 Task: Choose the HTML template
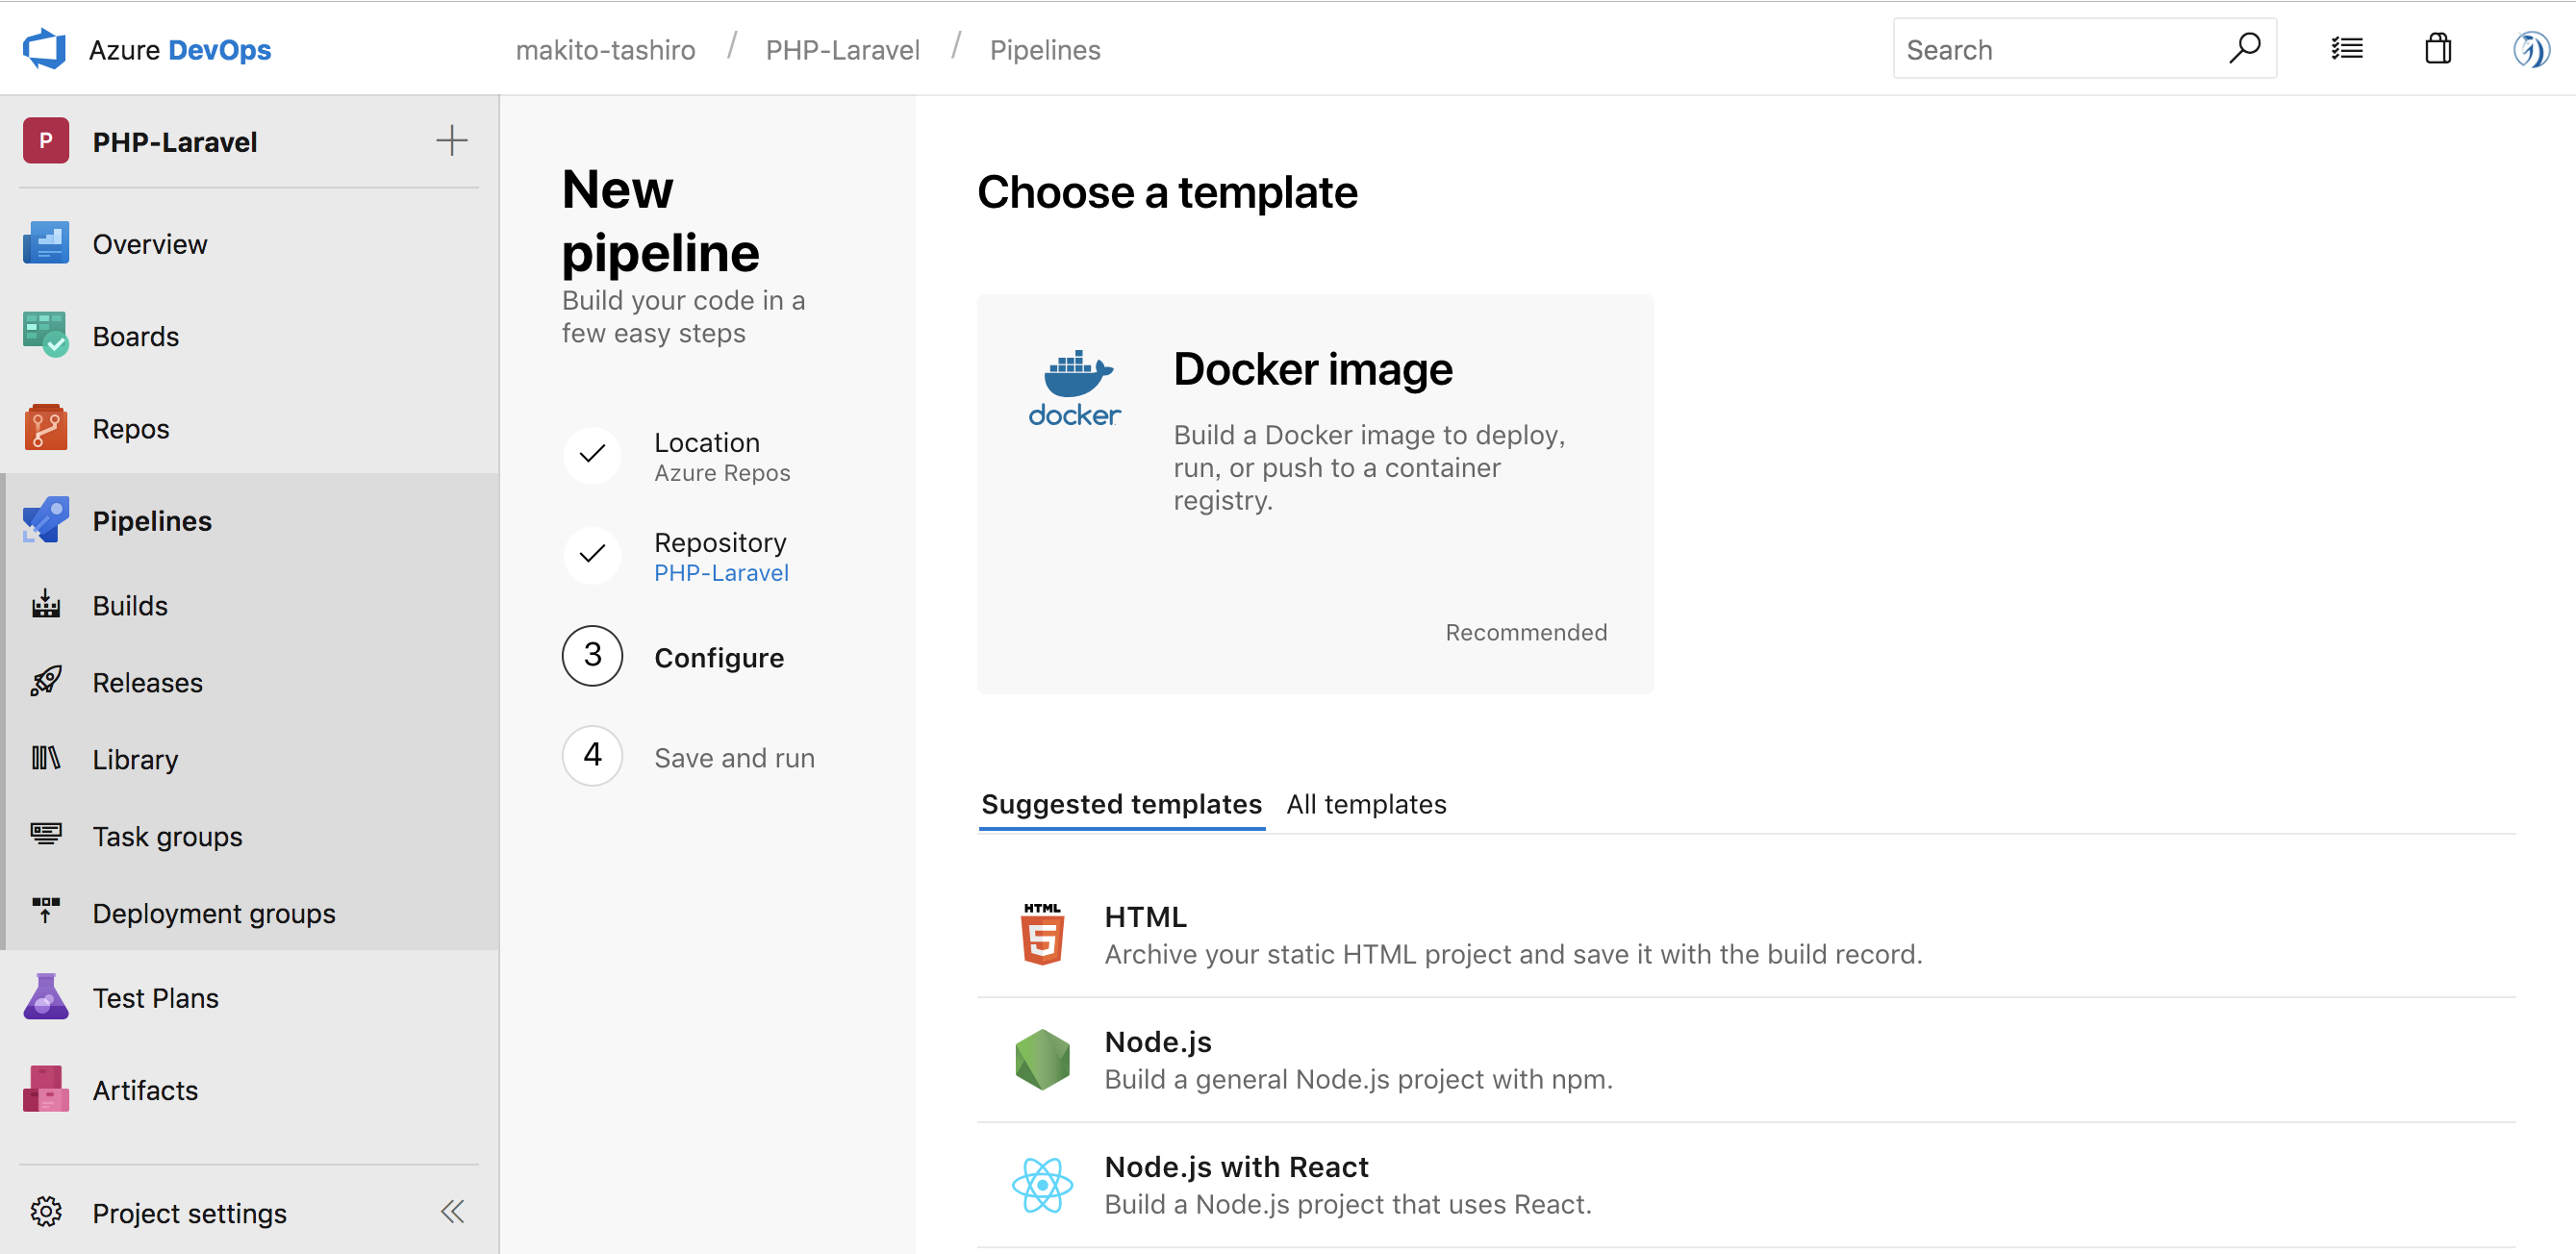(1746, 934)
